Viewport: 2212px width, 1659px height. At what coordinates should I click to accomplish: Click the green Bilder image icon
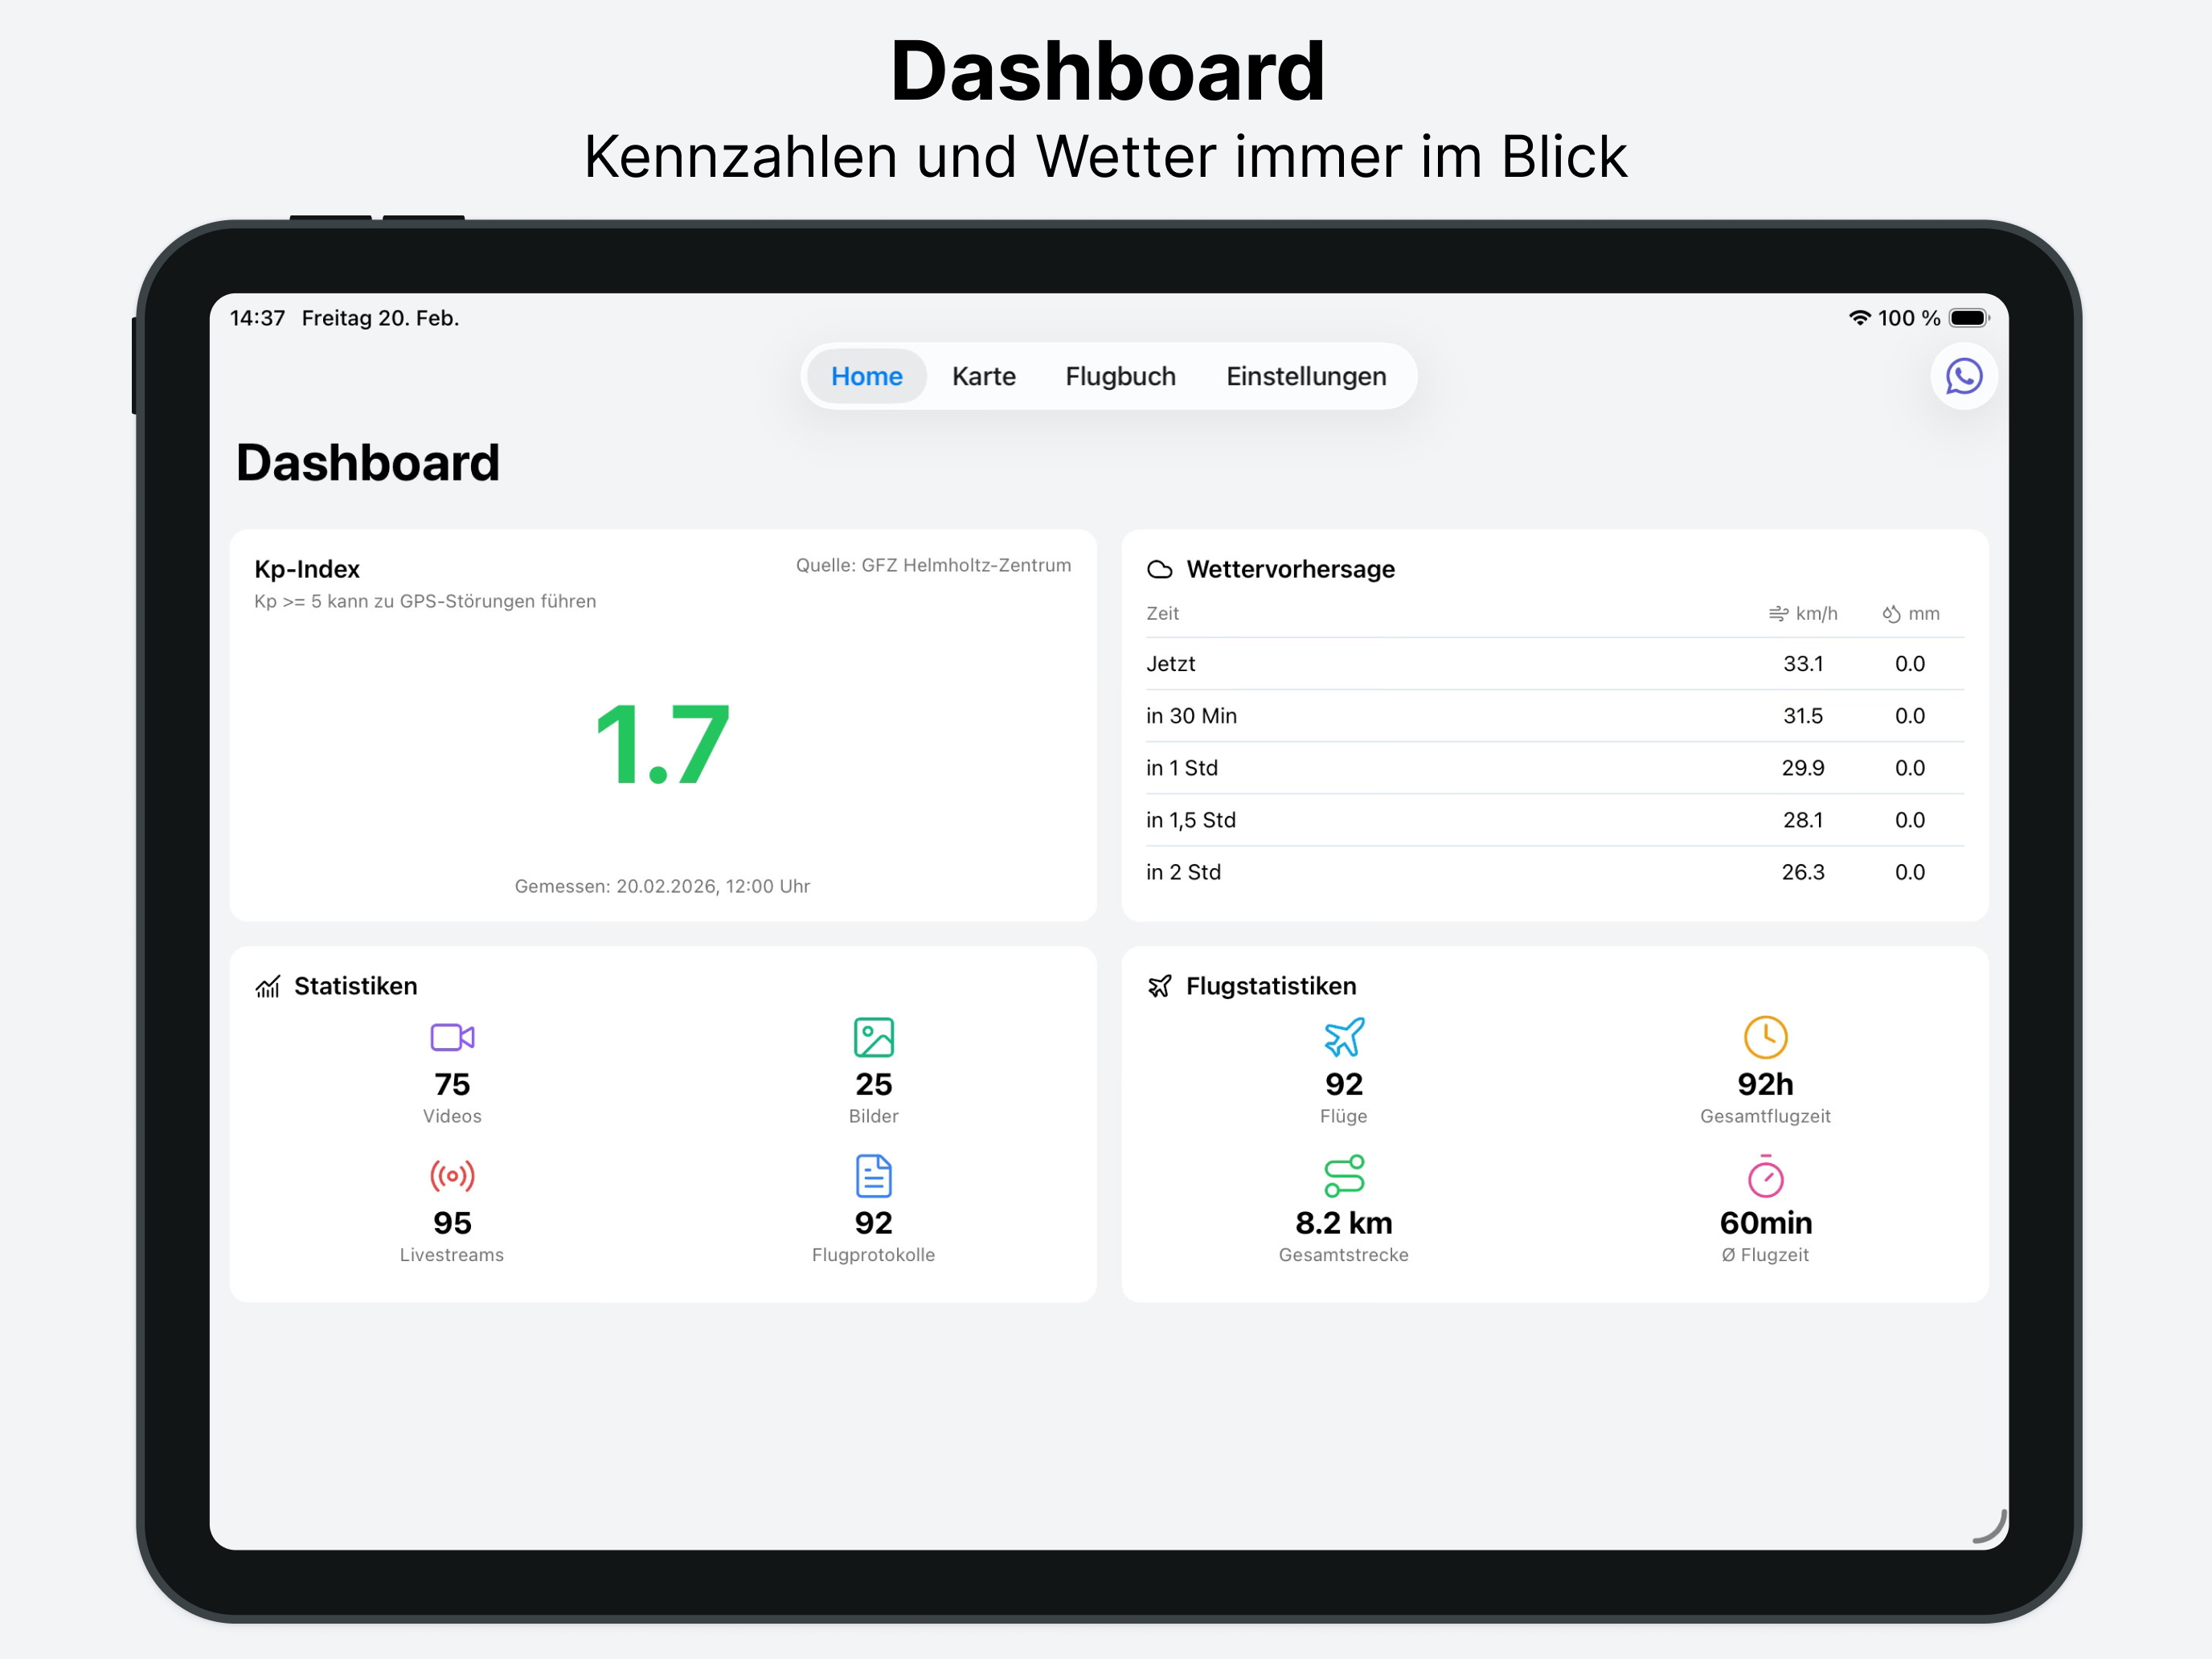click(x=873, y=1037)
